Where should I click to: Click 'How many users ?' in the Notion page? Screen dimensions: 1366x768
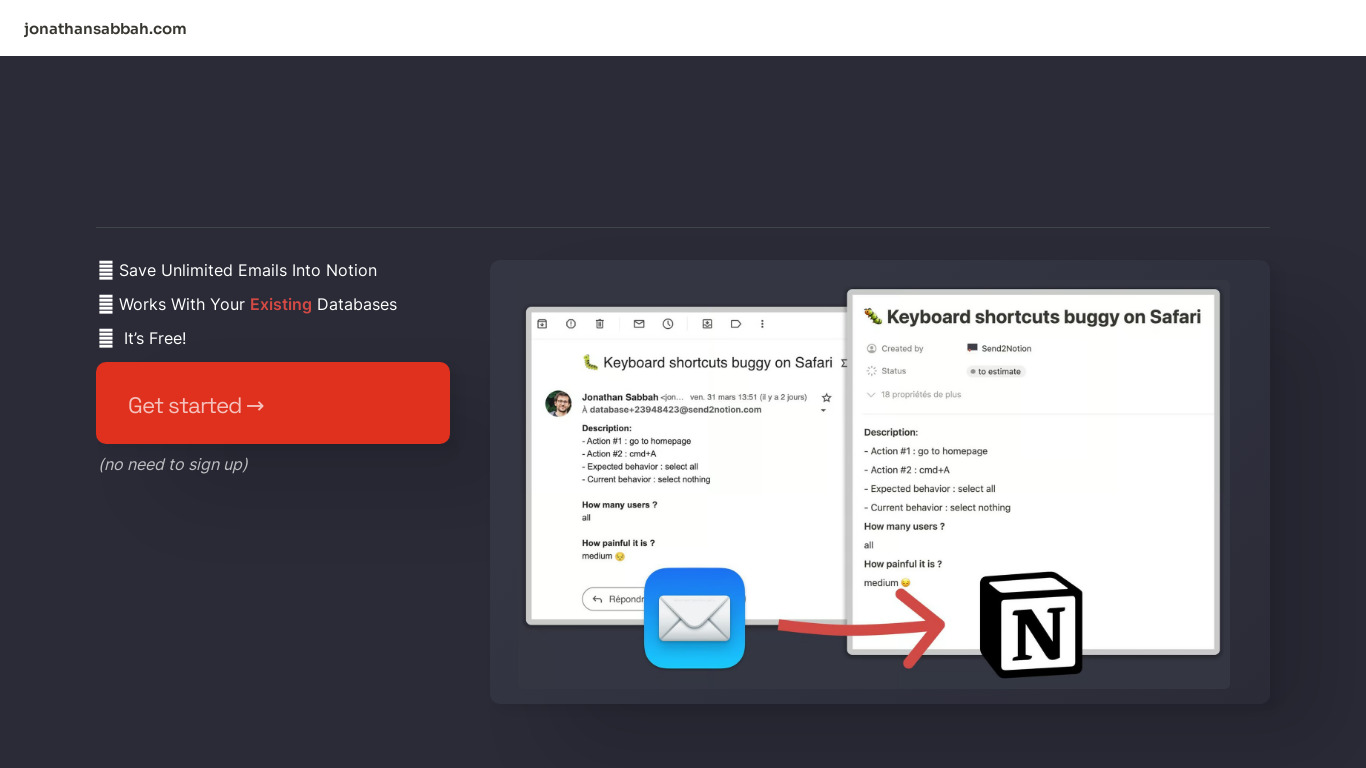click(x=904, y=526)
